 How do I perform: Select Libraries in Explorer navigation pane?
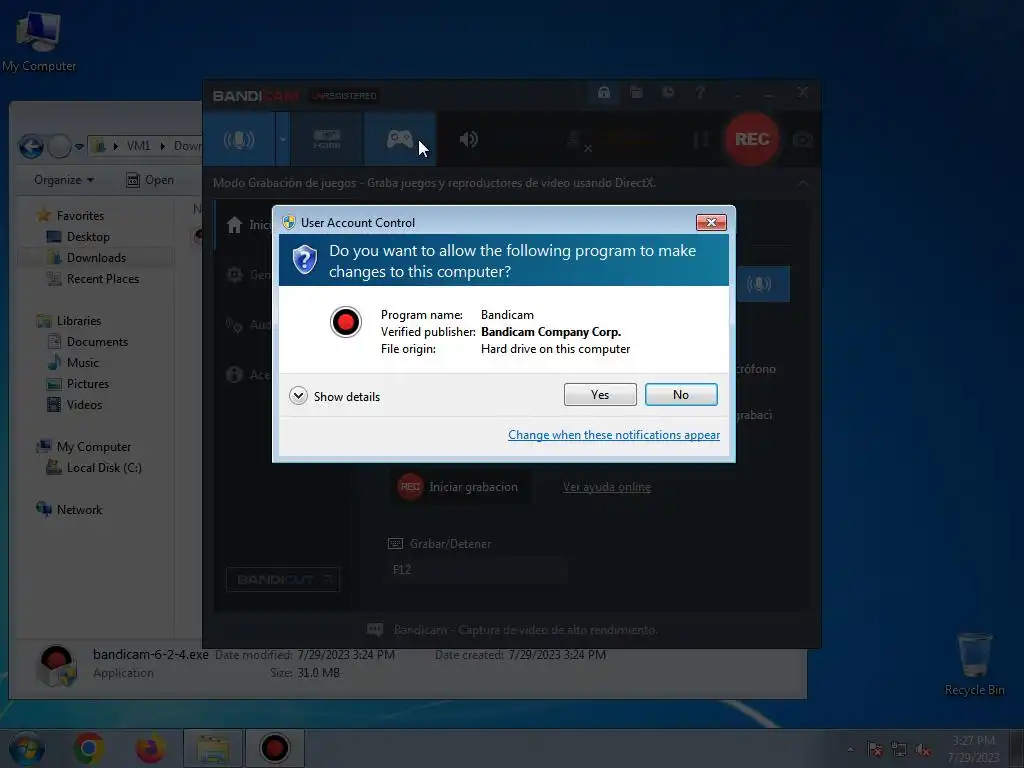[x=69, y=321]
